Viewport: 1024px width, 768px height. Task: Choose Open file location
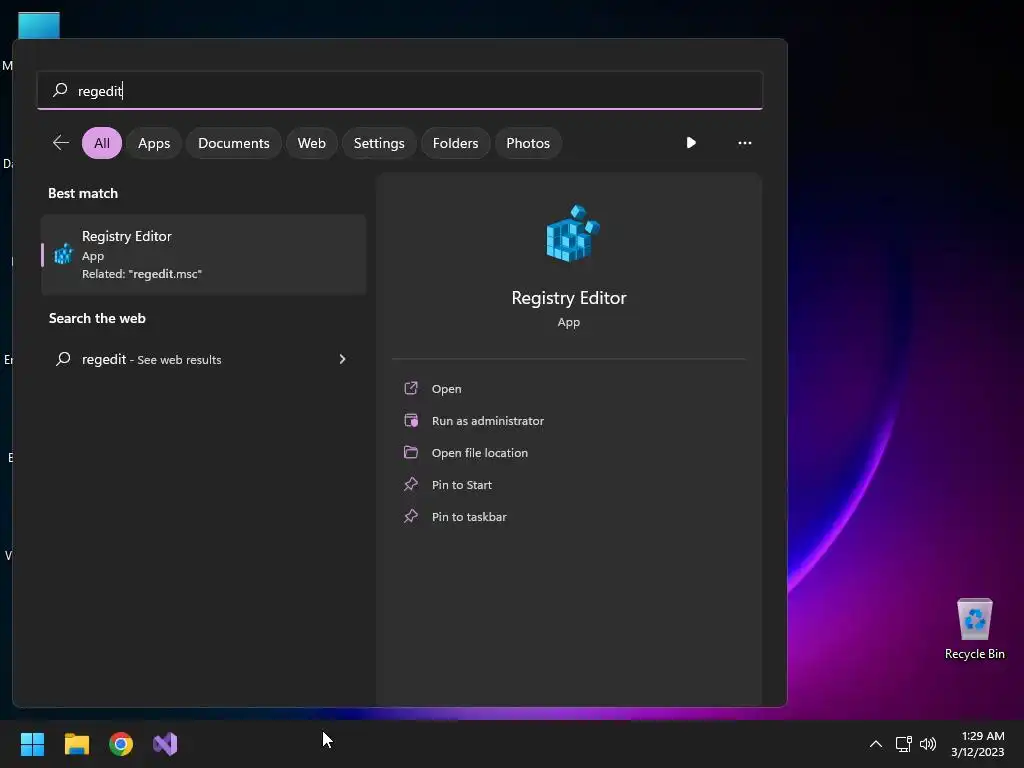tap(569, 453)
